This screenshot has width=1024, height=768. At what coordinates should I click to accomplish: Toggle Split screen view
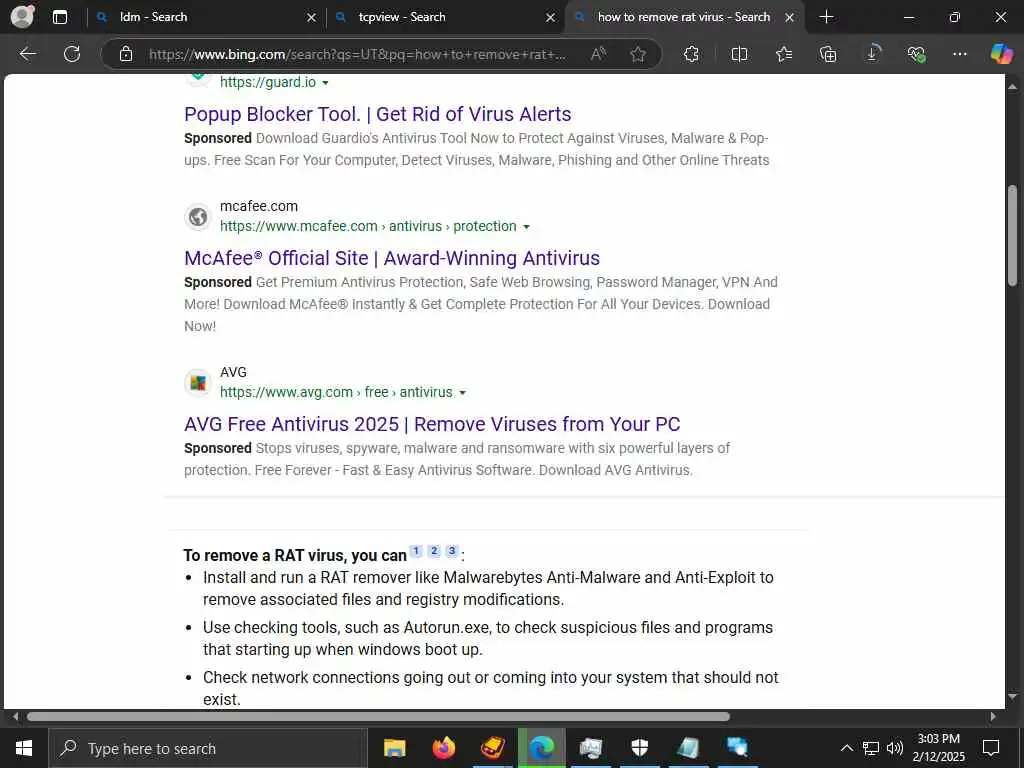(x=739, y=54)
